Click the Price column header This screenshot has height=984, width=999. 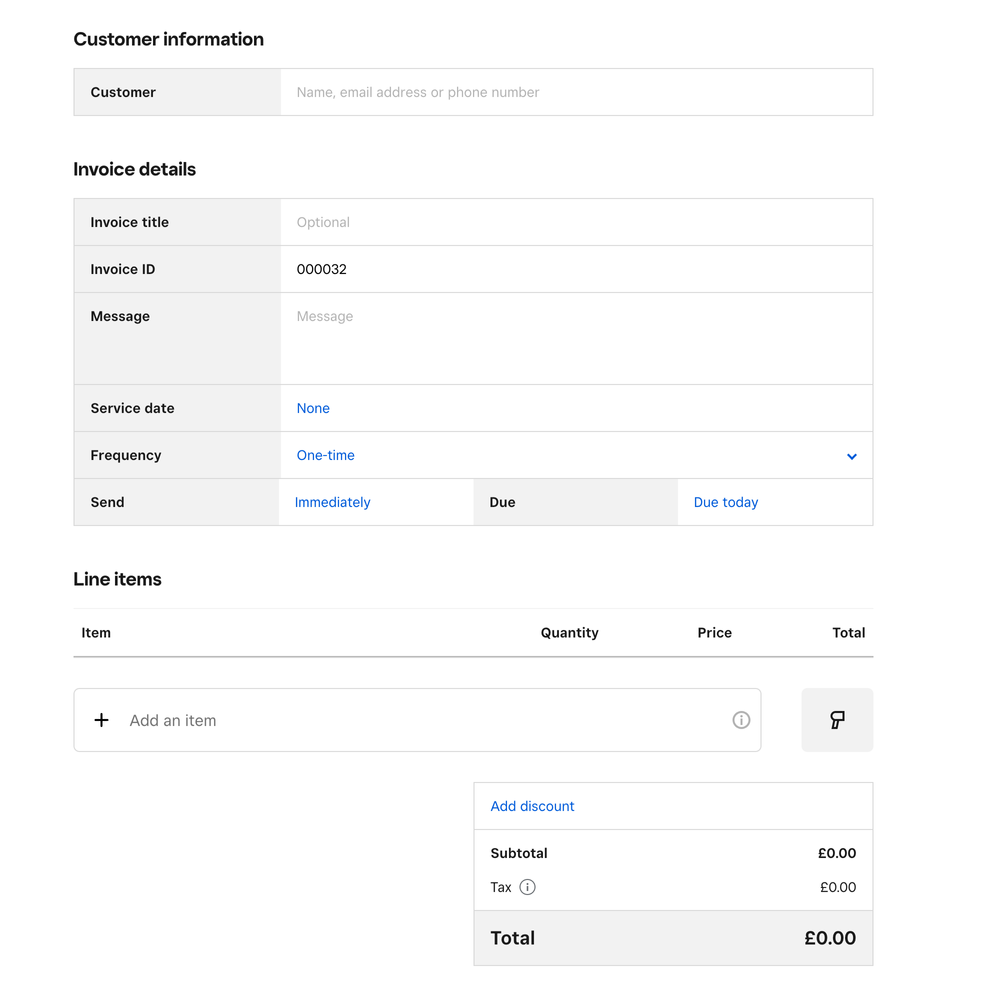click(x=714, y=633)
